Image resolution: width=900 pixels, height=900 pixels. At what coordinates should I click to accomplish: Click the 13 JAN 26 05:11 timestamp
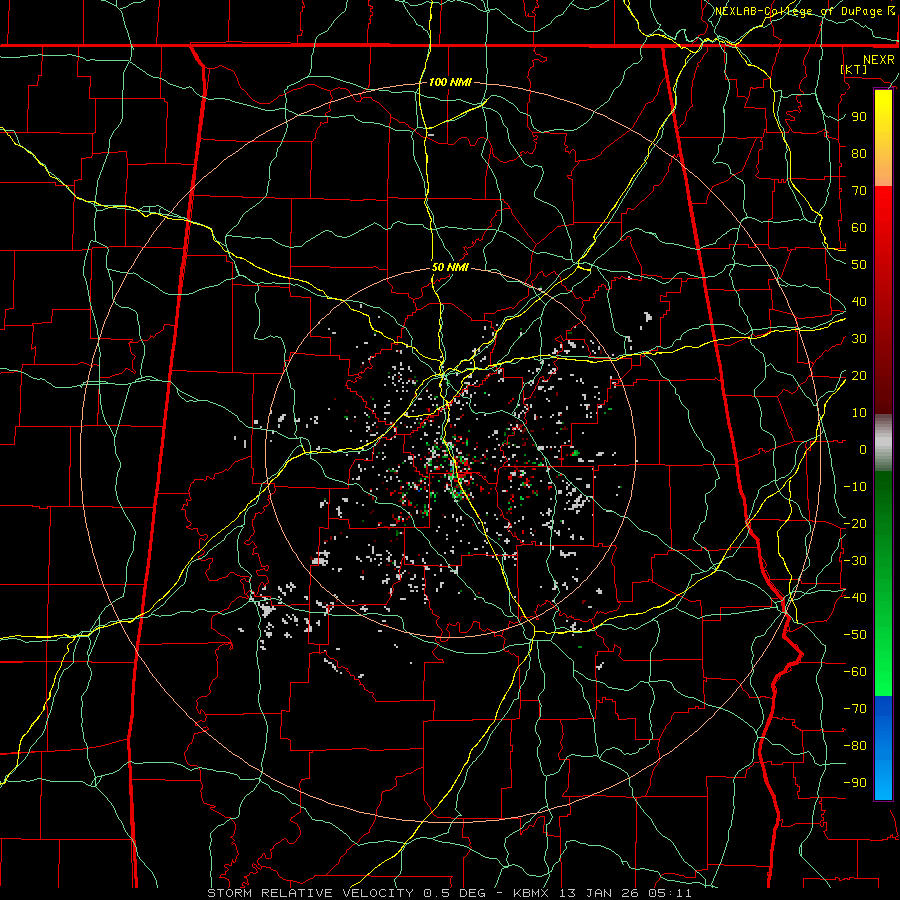[624, 893]
